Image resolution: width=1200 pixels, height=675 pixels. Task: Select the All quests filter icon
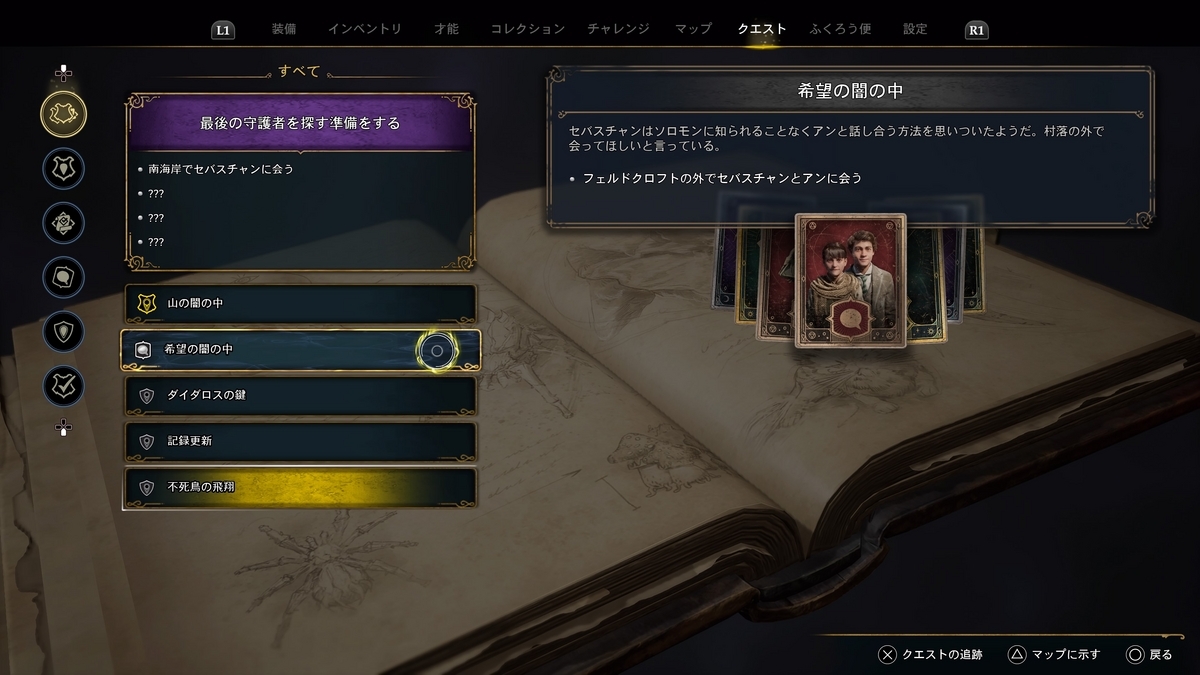click(x=63, y=113)
